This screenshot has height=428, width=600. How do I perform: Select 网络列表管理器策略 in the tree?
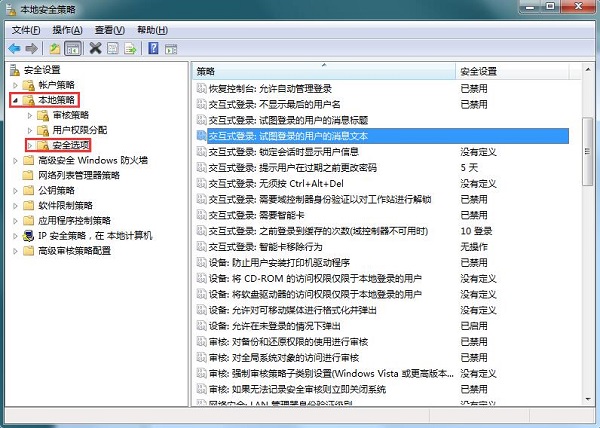point(78,175)
